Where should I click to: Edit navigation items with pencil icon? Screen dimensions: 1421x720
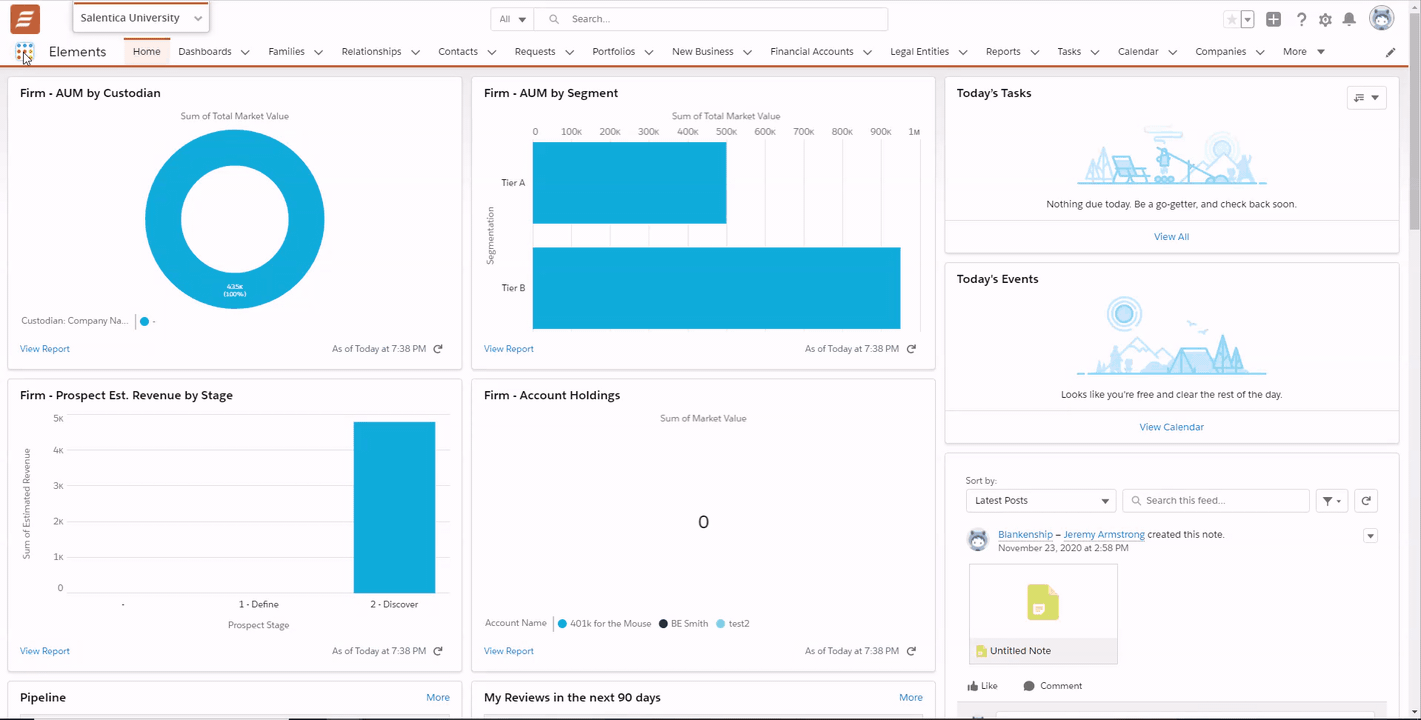(x=1390, y=52)
